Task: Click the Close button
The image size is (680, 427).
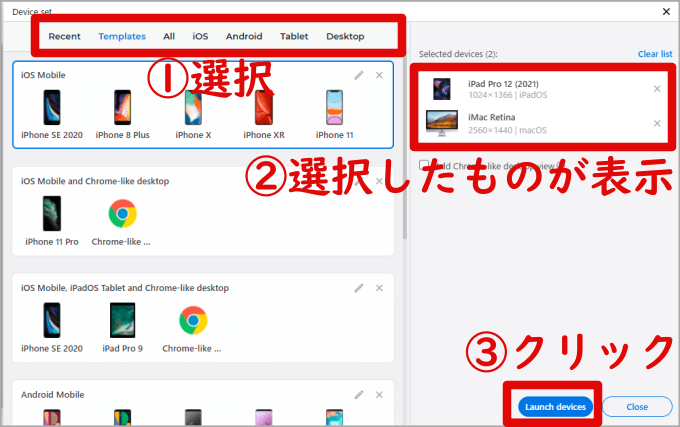Action: click(637, 407)
